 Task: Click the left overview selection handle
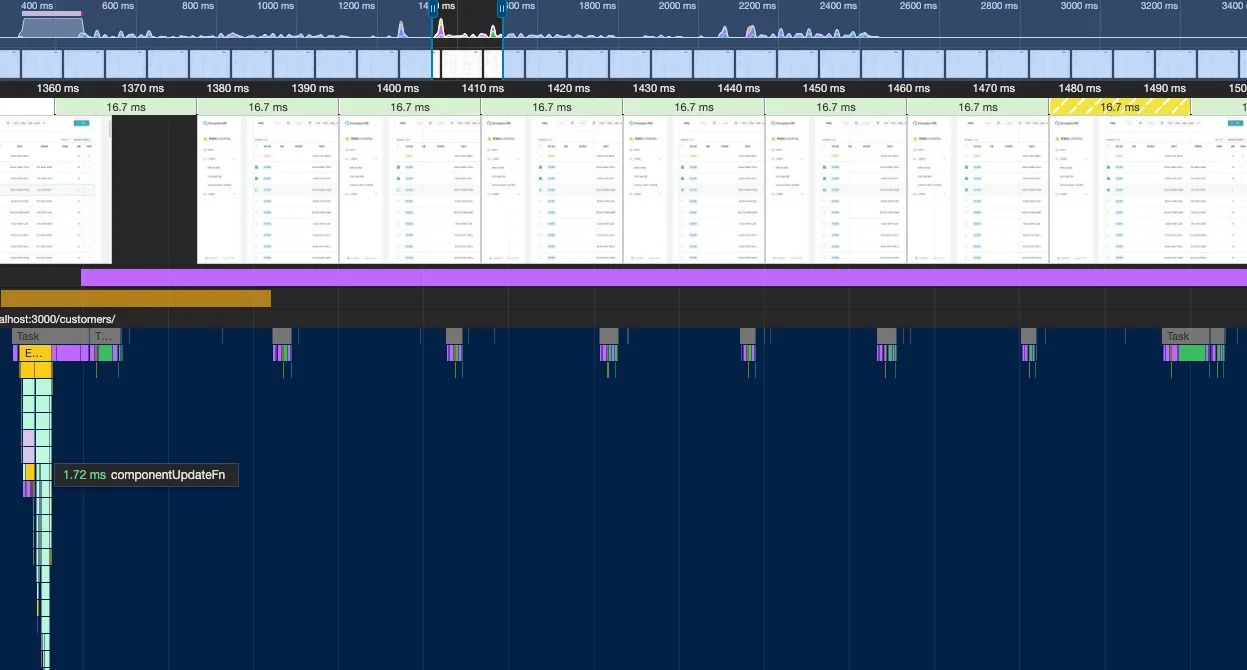pos(434,9)
